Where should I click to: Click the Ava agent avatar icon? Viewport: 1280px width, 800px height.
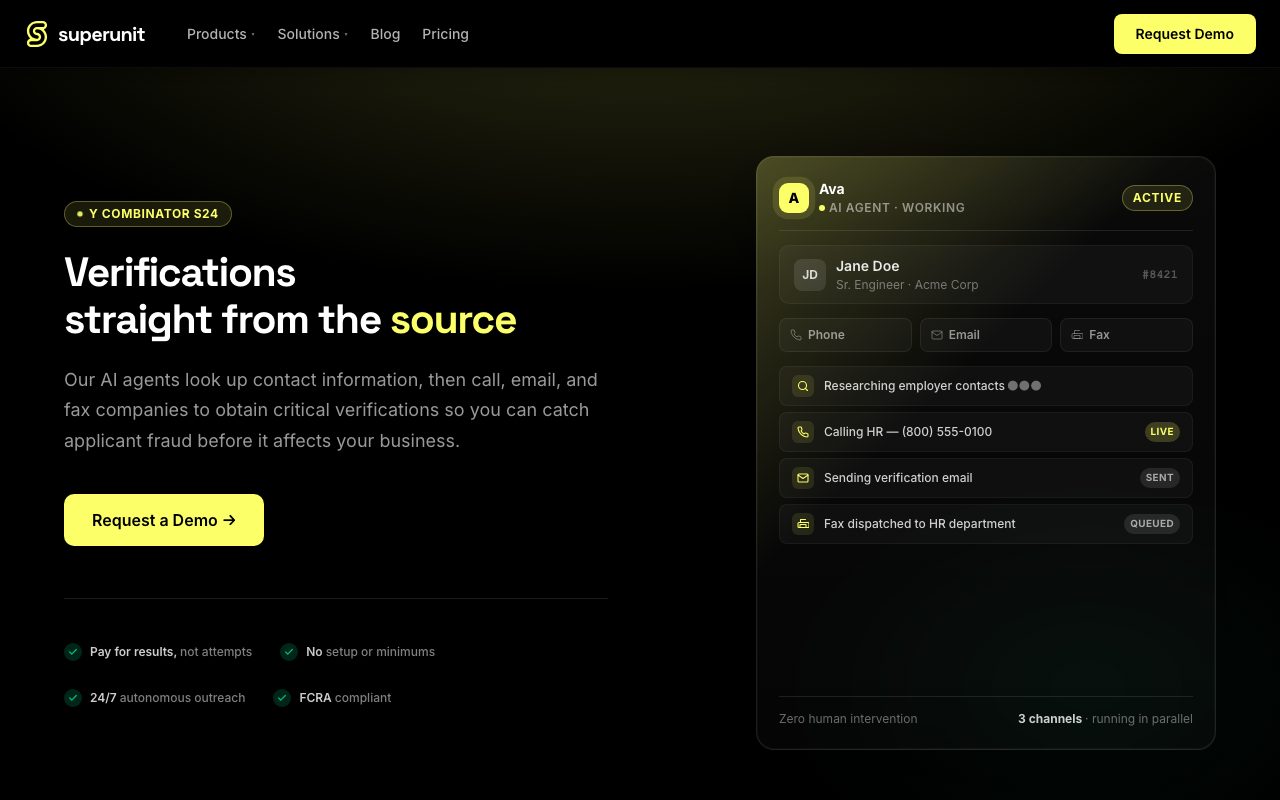(x=794, y=198)
